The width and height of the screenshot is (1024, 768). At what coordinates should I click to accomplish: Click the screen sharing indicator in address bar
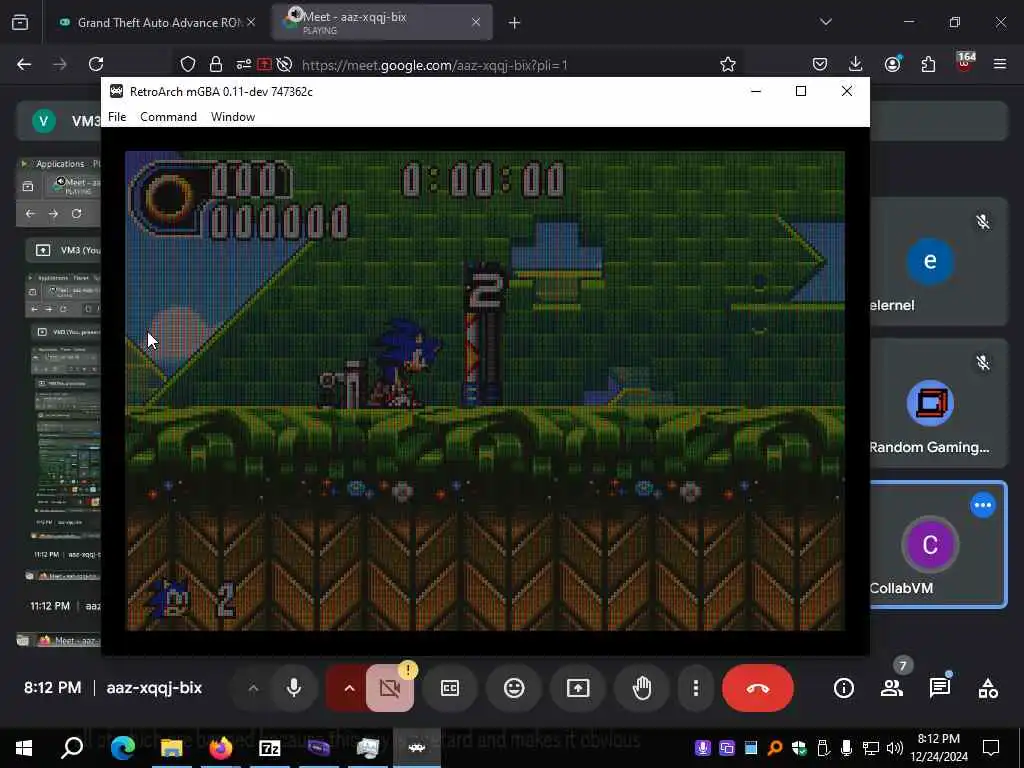click(264, 64)
